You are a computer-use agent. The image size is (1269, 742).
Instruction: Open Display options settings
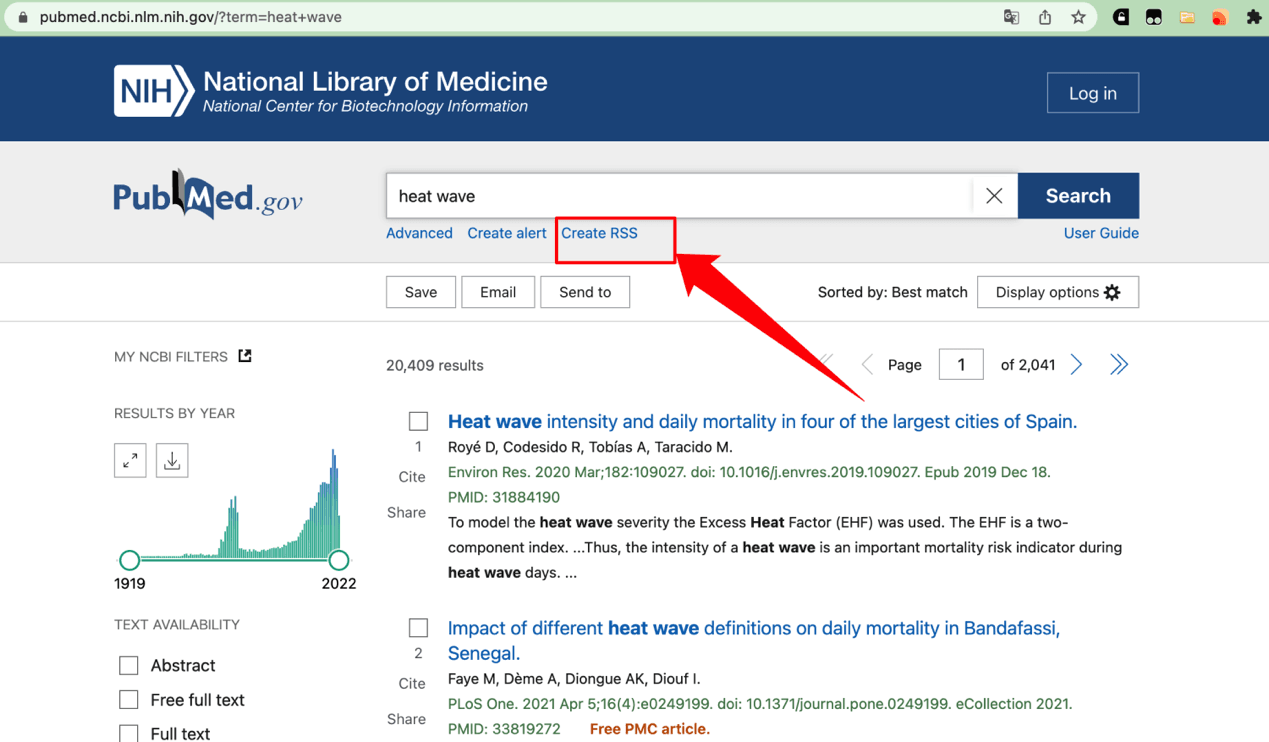pyautogui.click(x=1057, y=292)
